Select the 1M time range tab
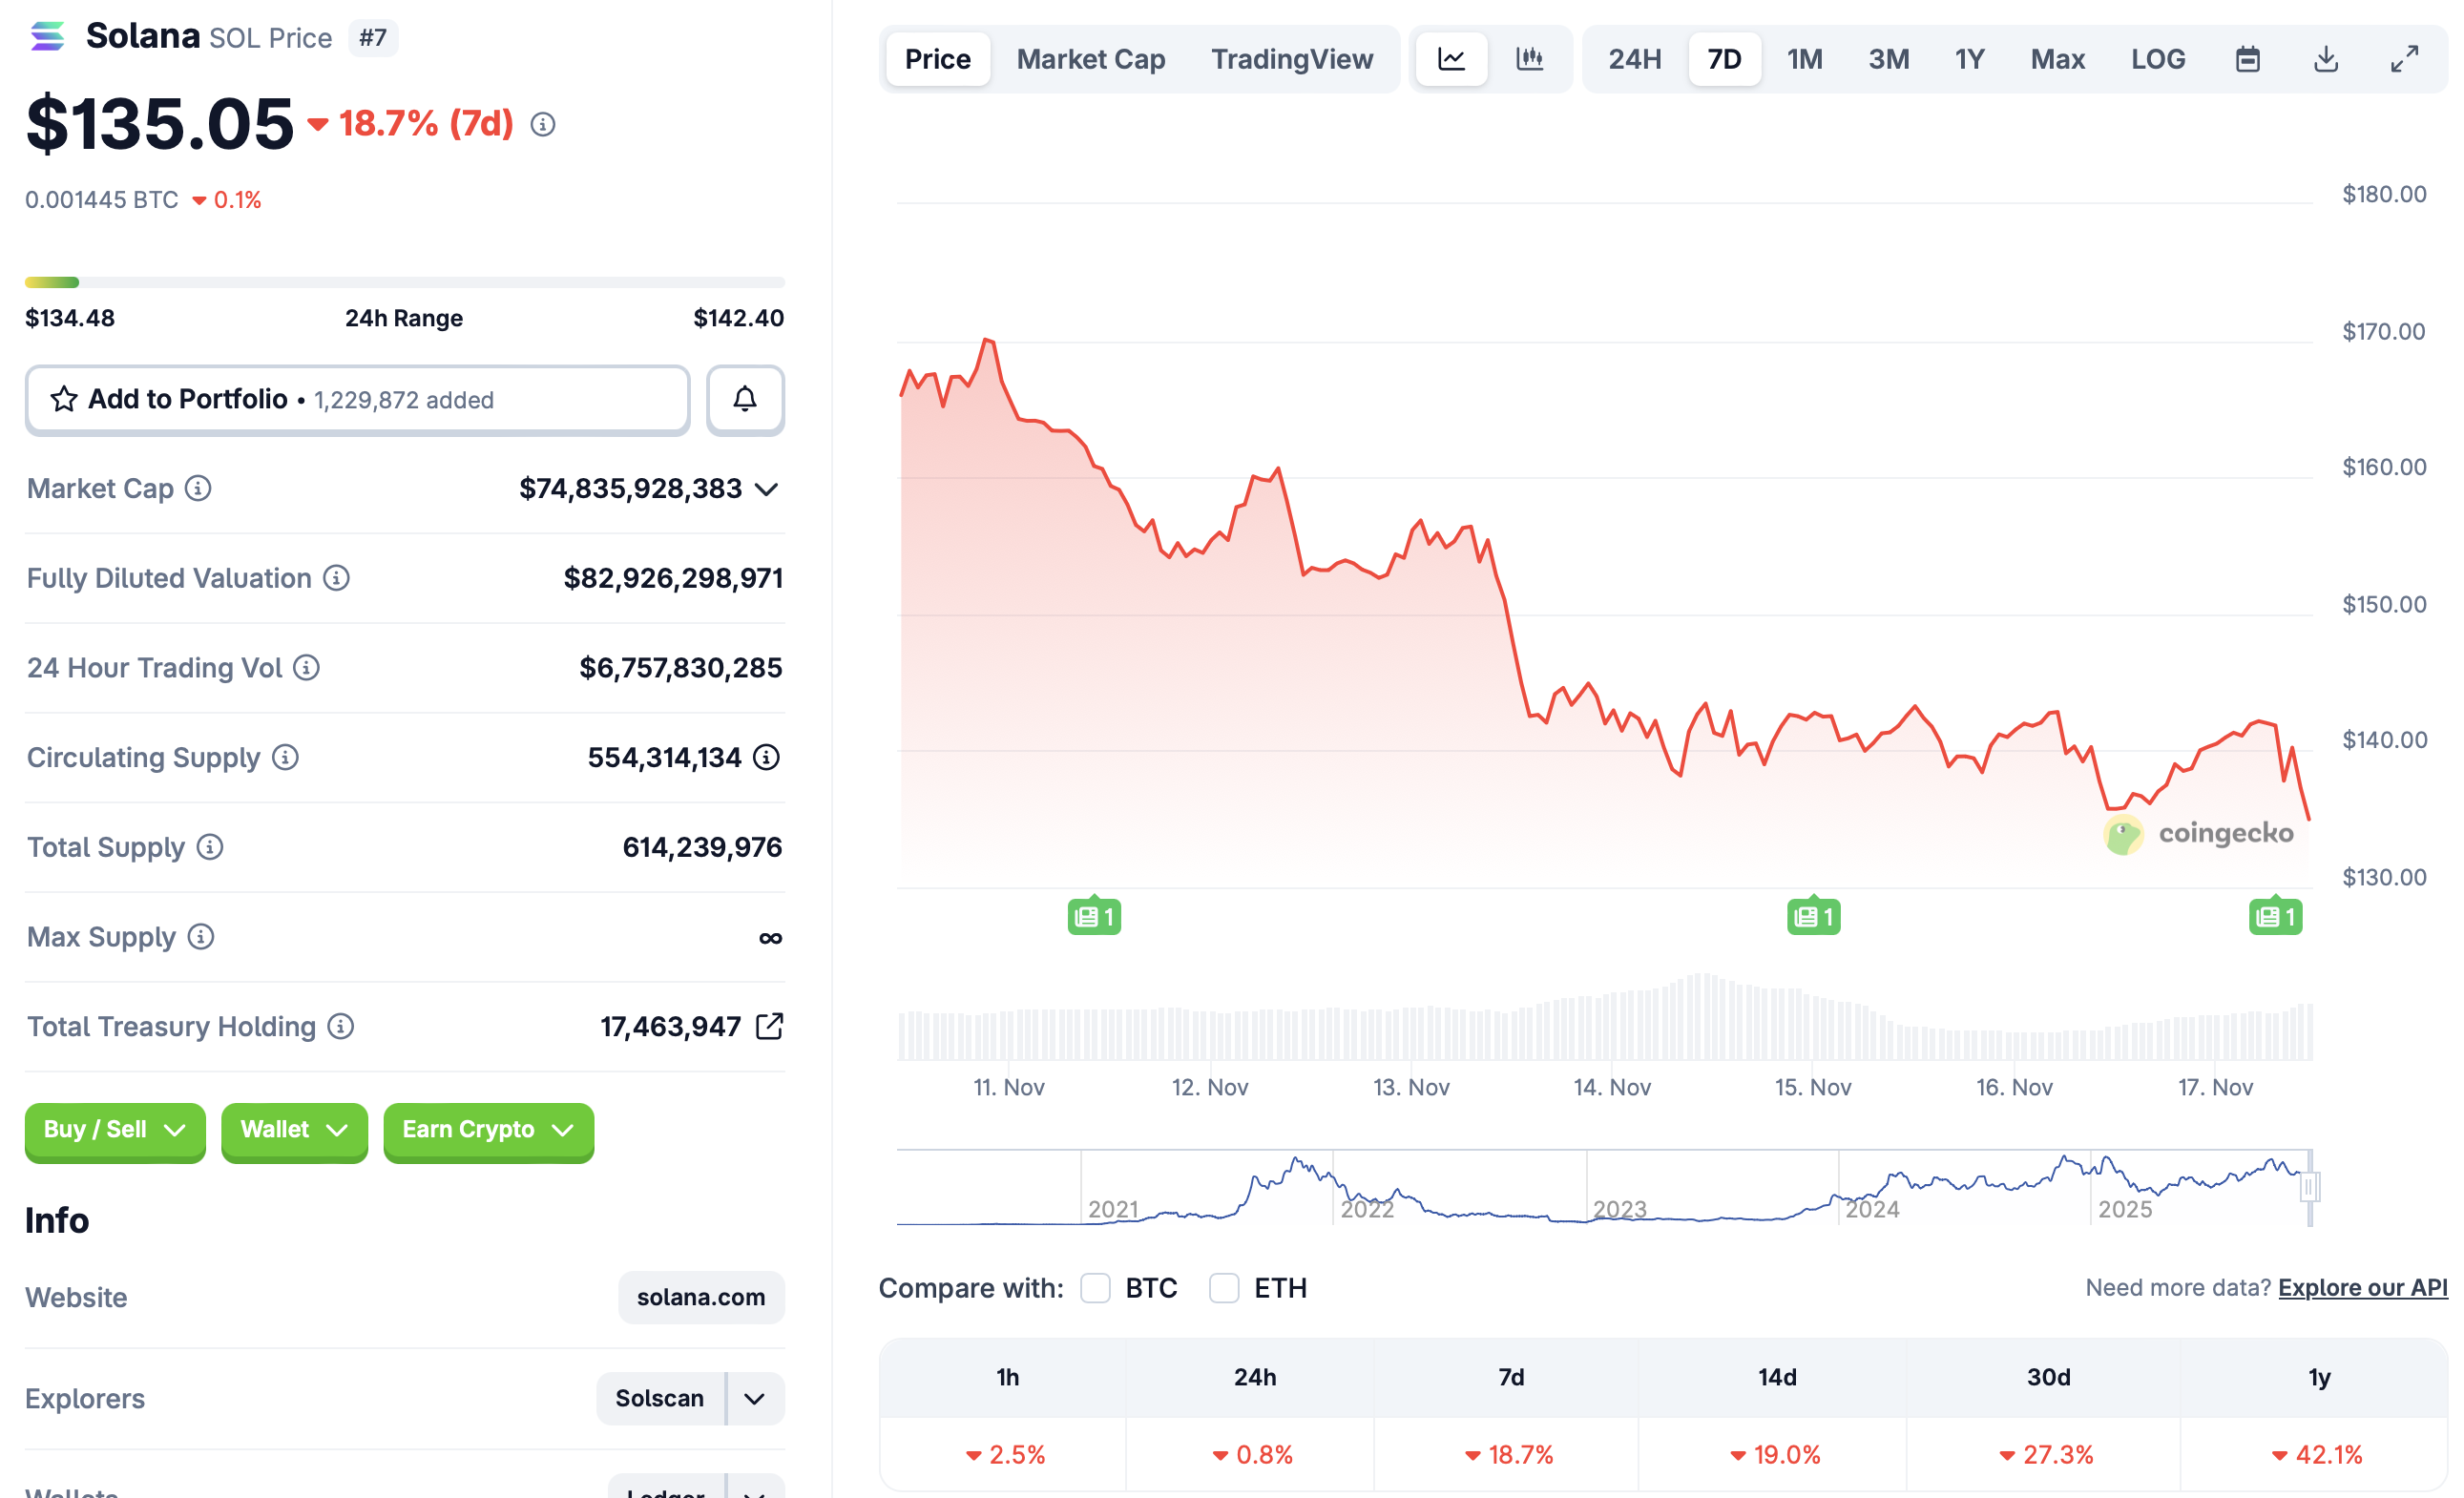 [1804, 59]
